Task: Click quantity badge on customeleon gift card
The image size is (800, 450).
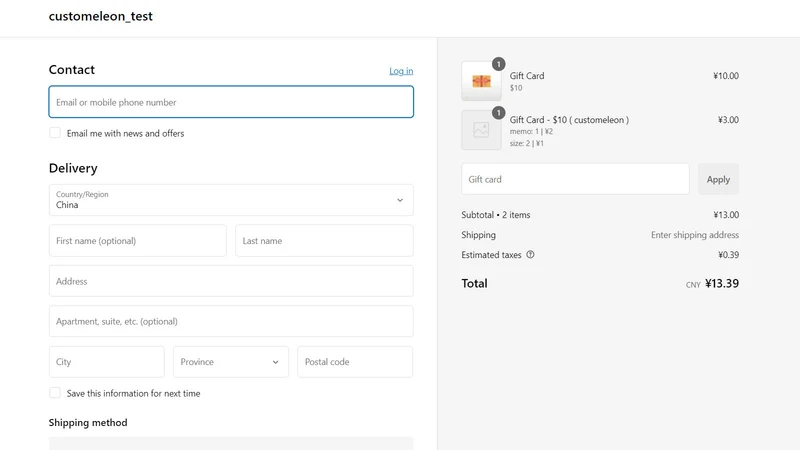Action: (498, 113)
